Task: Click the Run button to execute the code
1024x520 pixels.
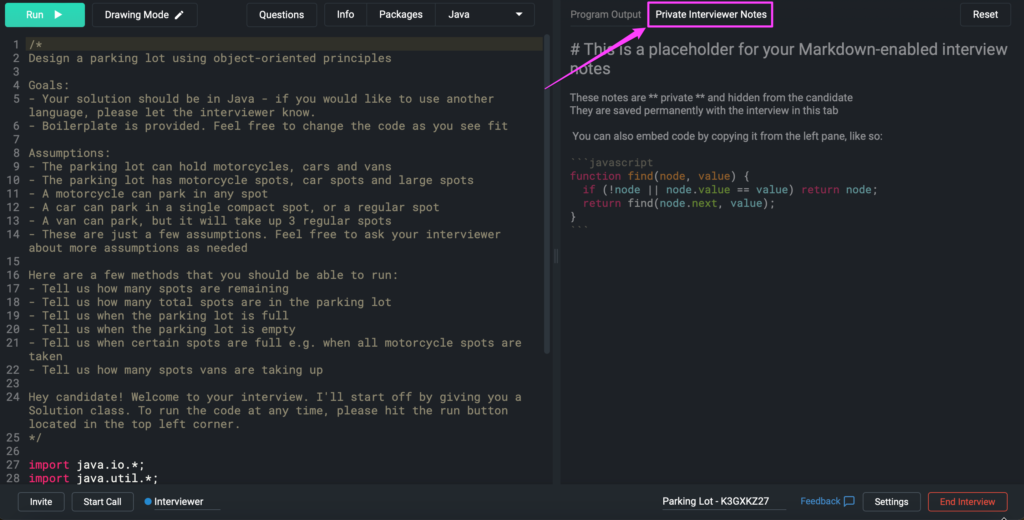Action: click(44, 14)
